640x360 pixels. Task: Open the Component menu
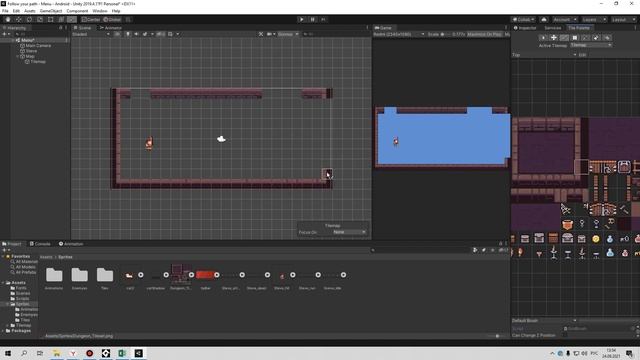[77, 11]
